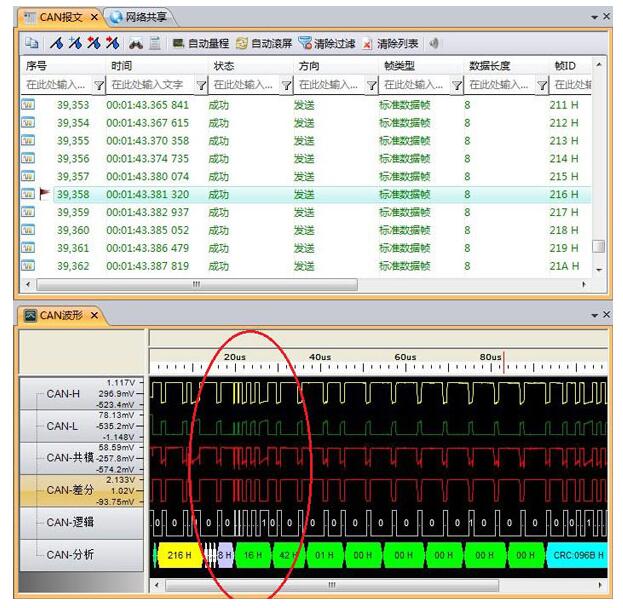This screenshot has width=623, height=608.
Task: Click the yellow 216 H ID segment
Action: click(x=180, y=555)
